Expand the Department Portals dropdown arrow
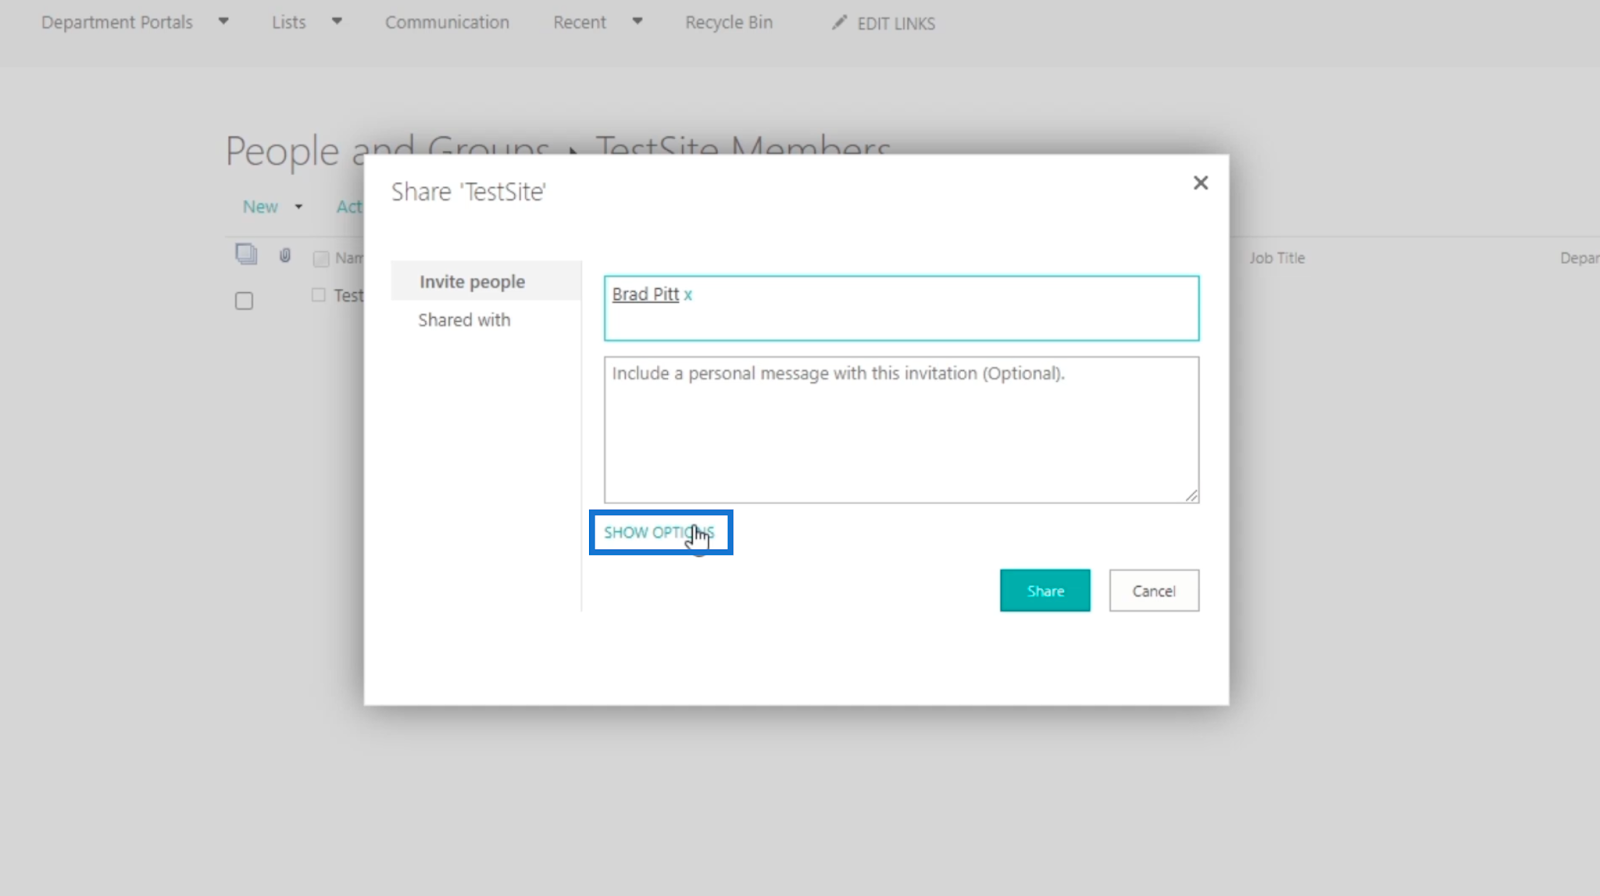Image resolution: width=1600 pixels, height=896 pixels. (223, 21)
